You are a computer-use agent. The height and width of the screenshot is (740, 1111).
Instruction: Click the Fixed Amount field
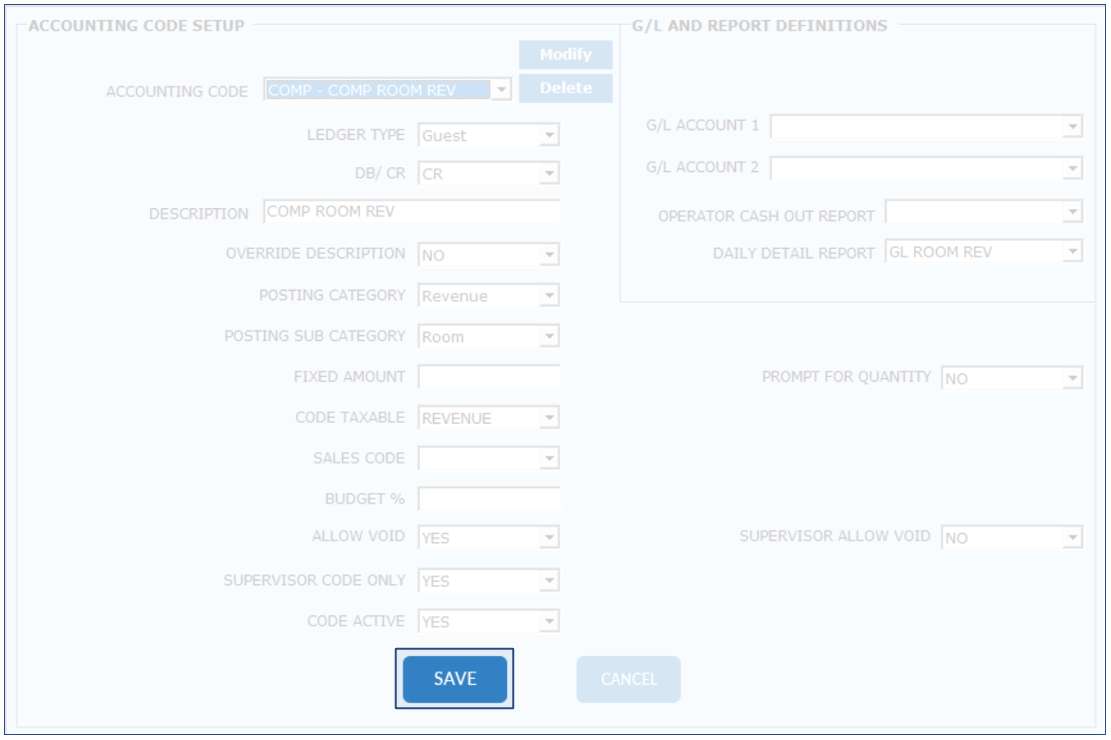[489, 377]
